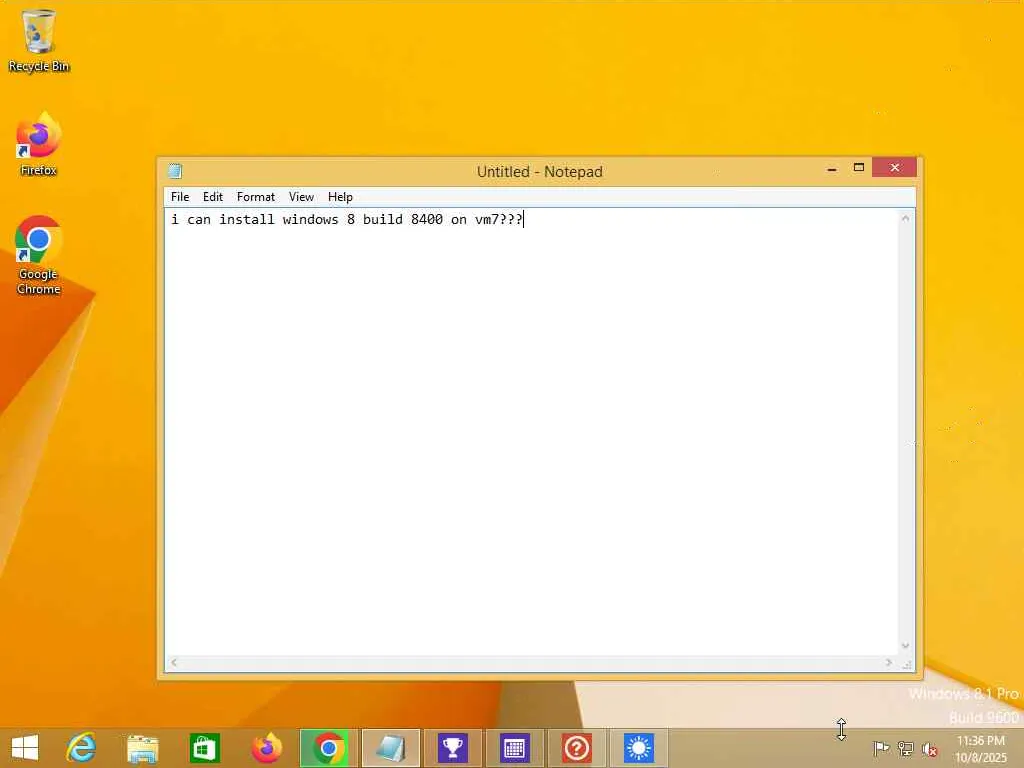Screen dimensions: 1024x768
Task: Click the number '8400' in Notepad text
Action: tap(426, 219)
